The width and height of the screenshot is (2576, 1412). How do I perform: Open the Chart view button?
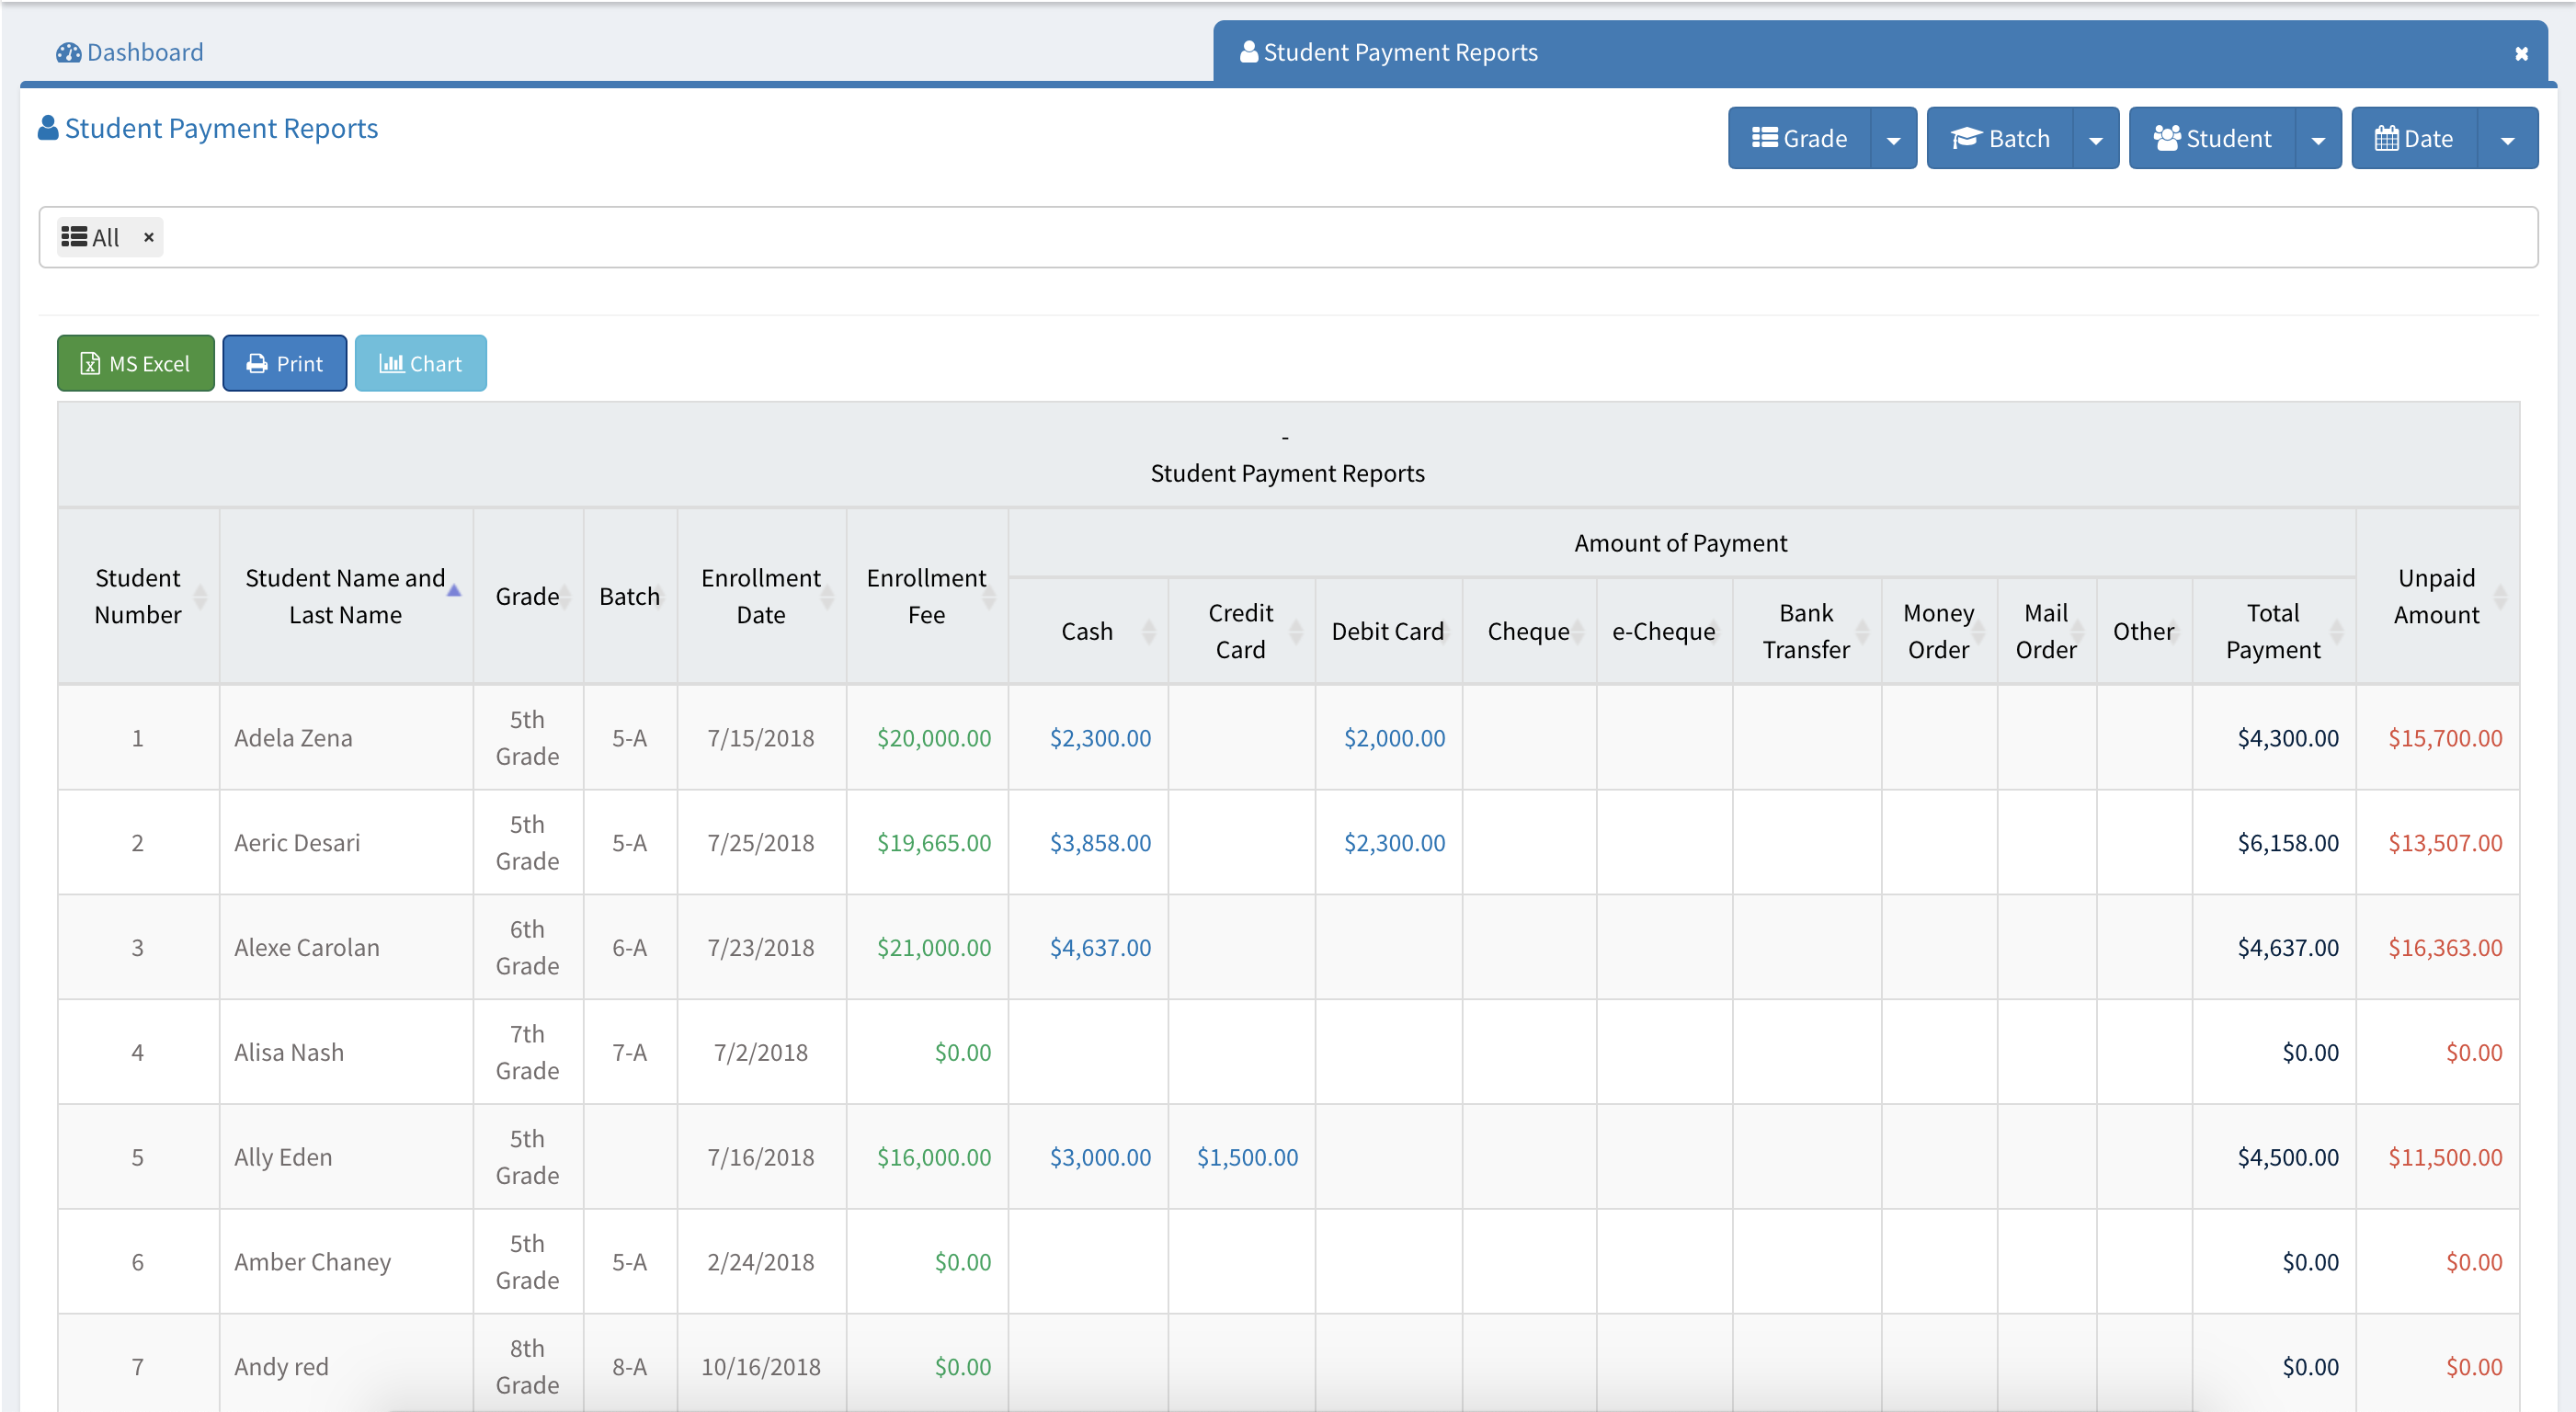420,363
